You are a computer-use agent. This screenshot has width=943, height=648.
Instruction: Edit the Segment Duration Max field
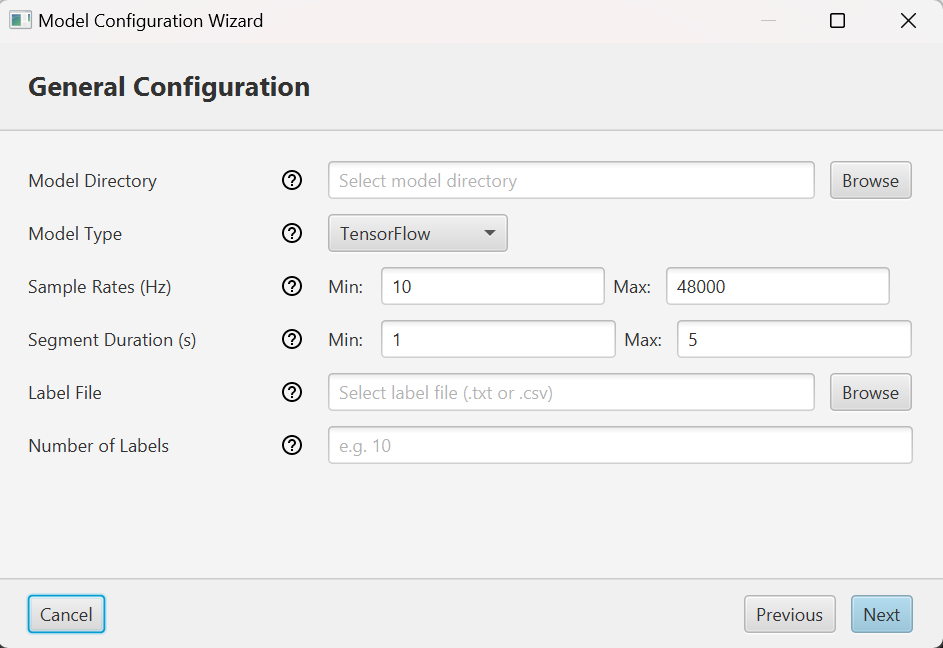(x=793, y=340)
